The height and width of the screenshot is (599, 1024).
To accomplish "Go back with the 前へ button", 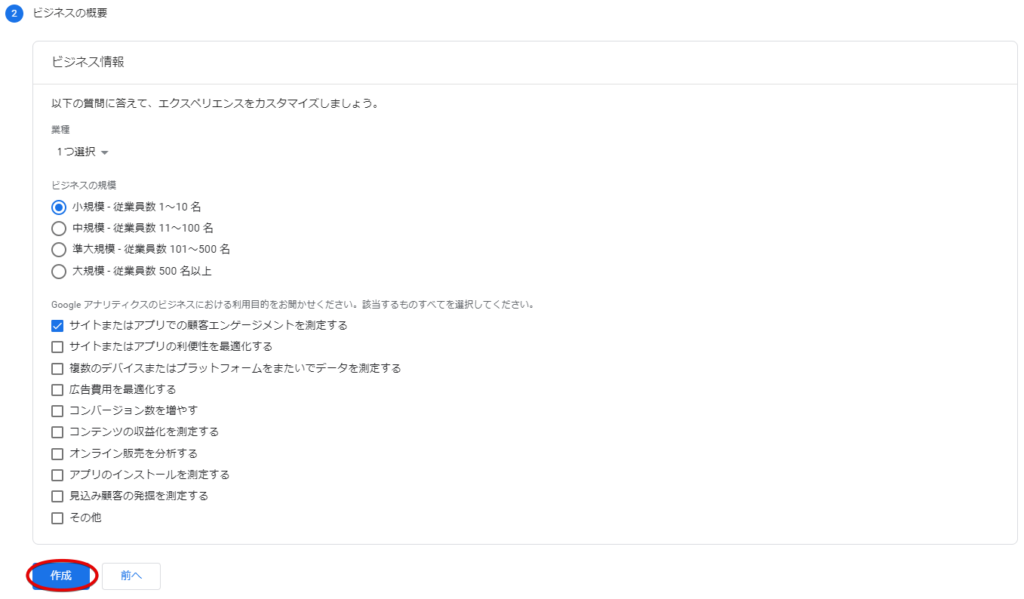I will click(x=131, y=575).
